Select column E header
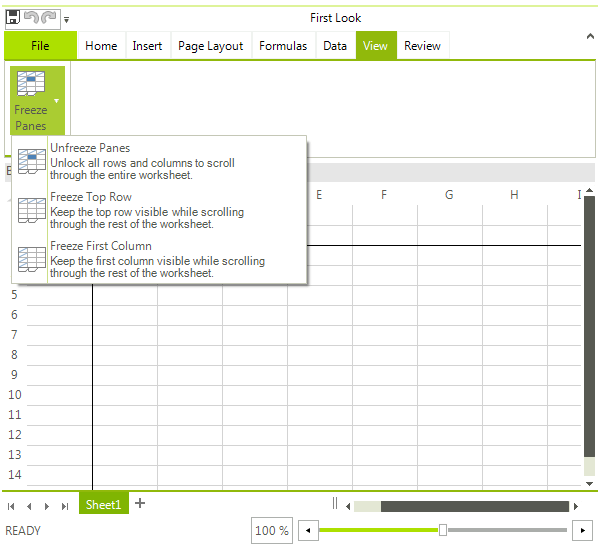The image size is (608, 550). [x=319, y=195]
